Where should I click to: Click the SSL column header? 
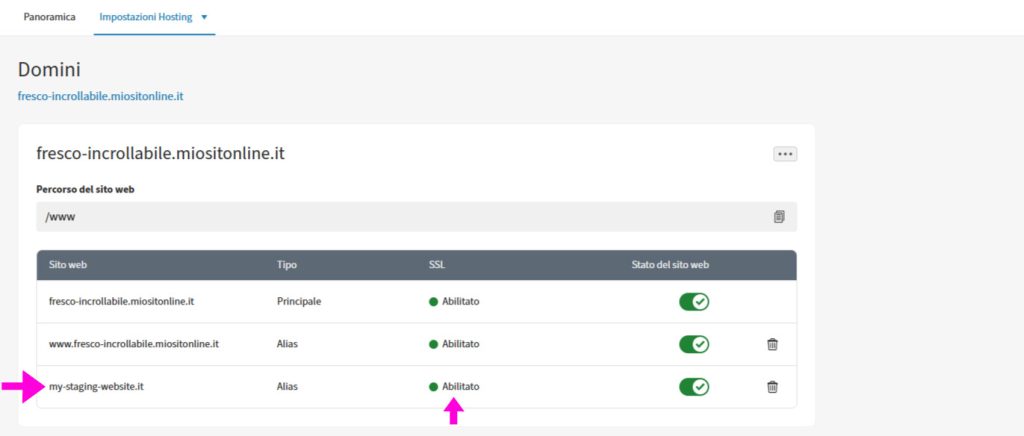(437, 265)
